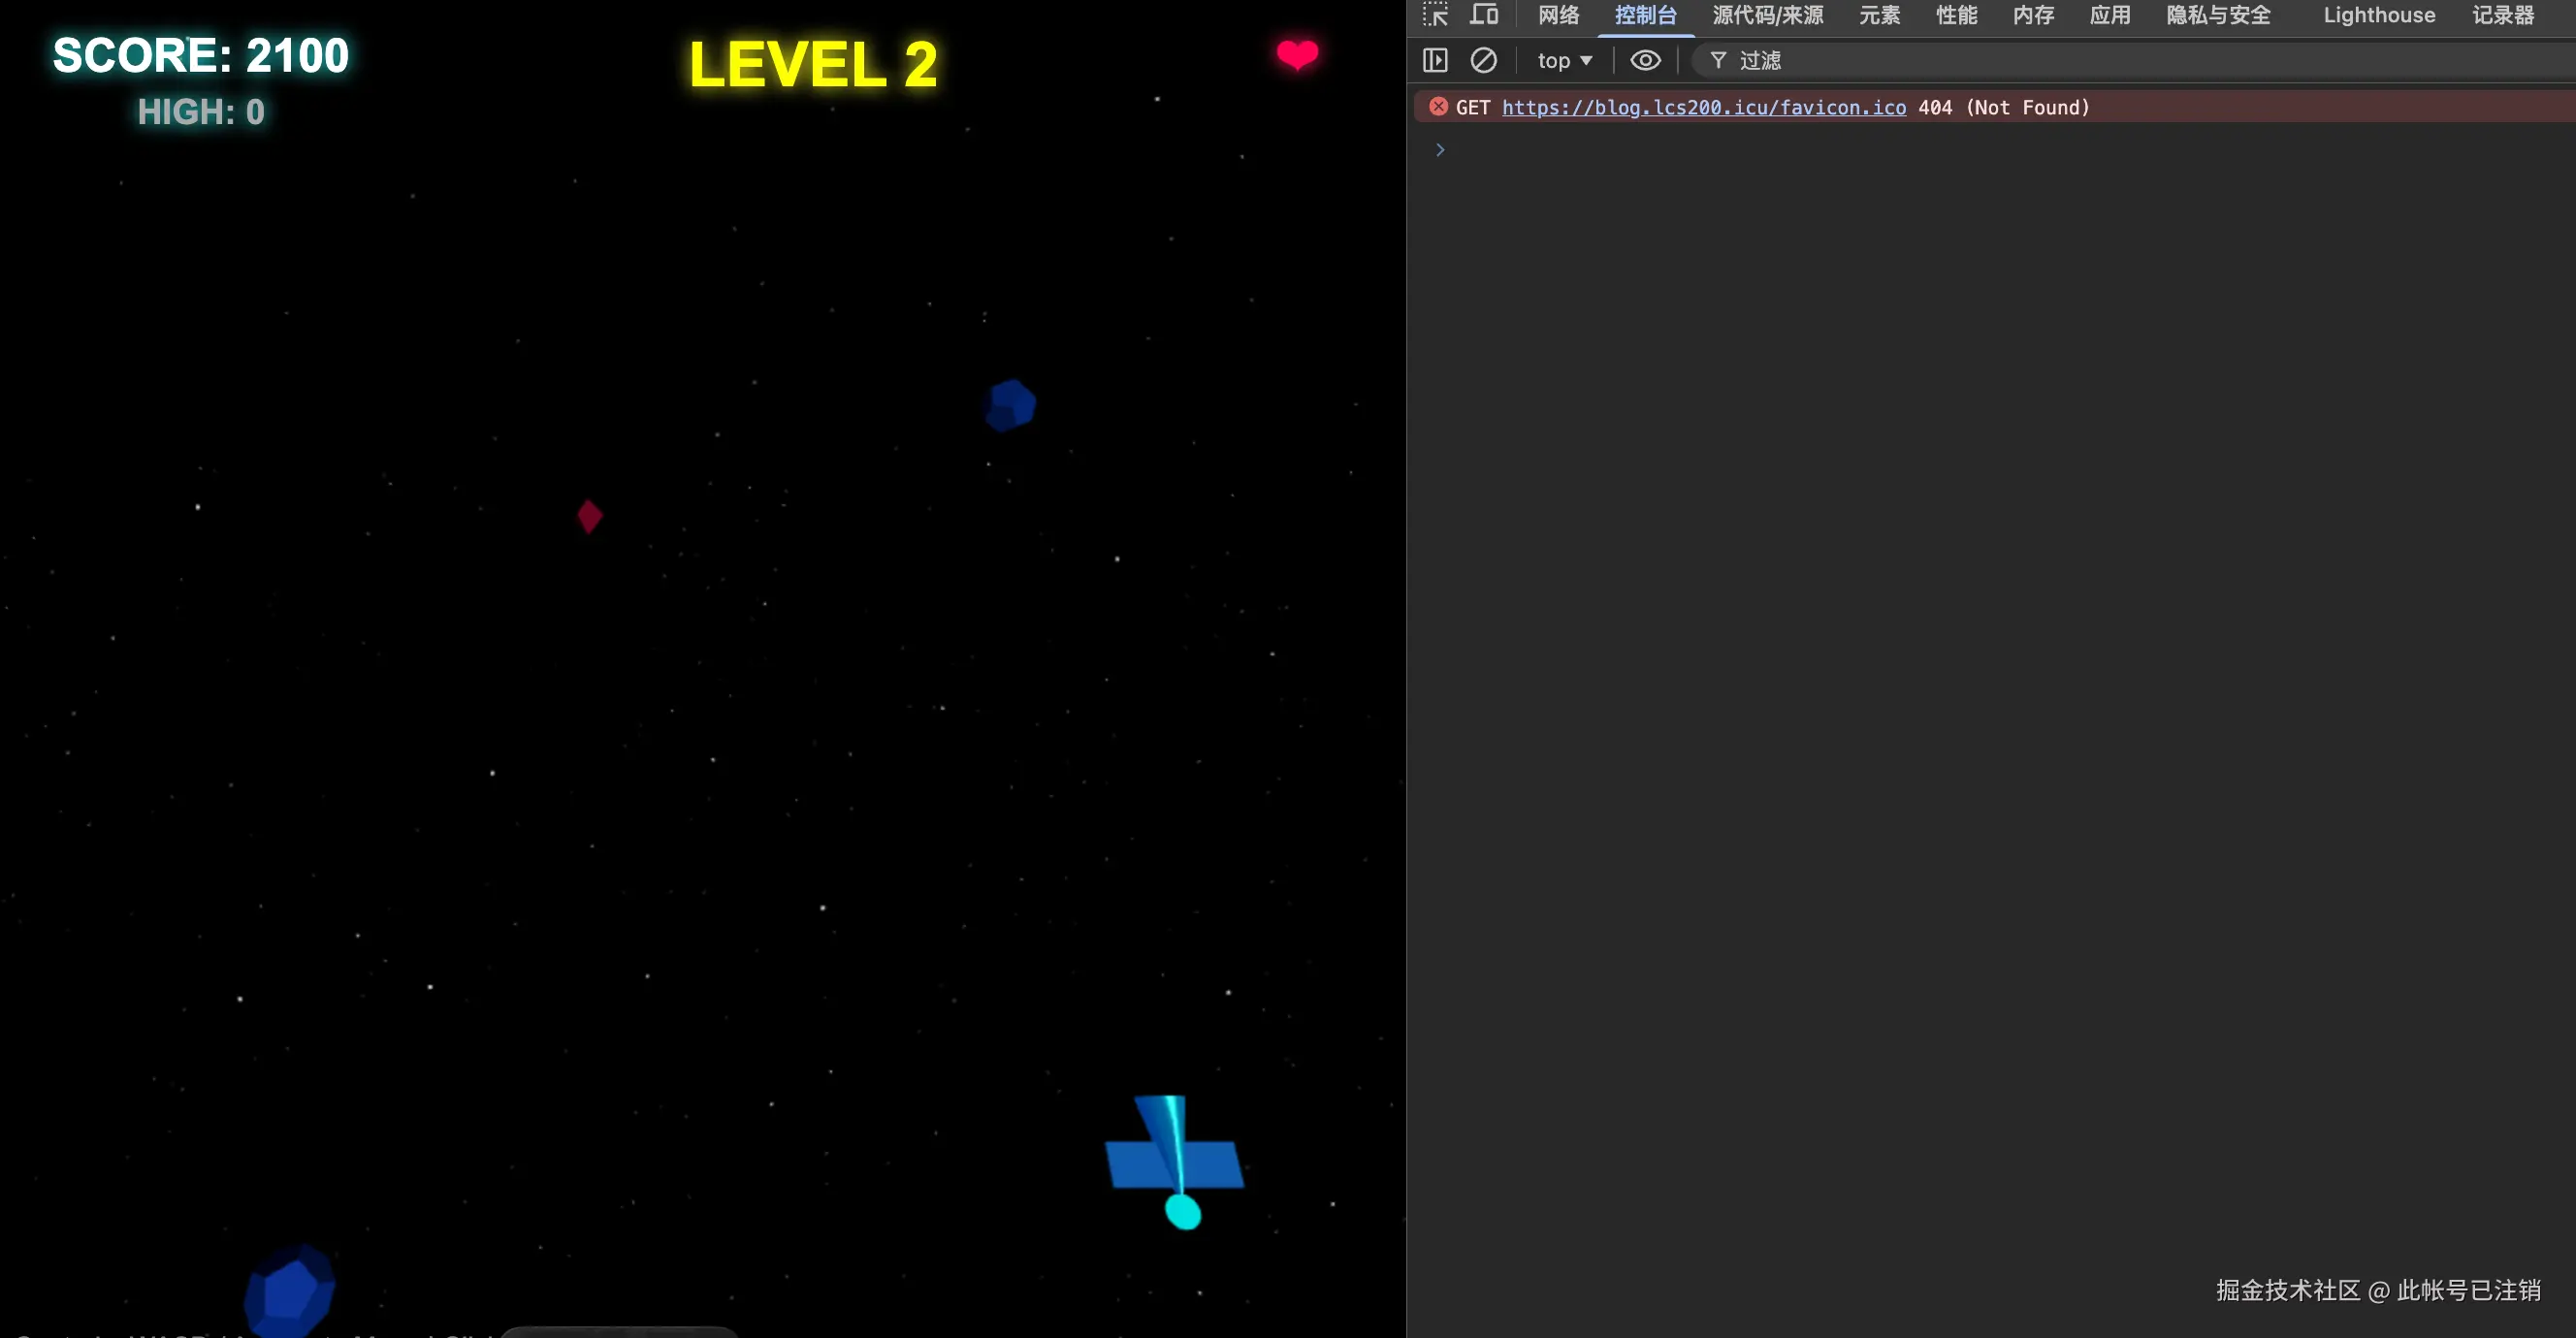Show the console sidebar panel icon
The height and width of the screenshot is (1338, 2576).
click(1435, 61)
